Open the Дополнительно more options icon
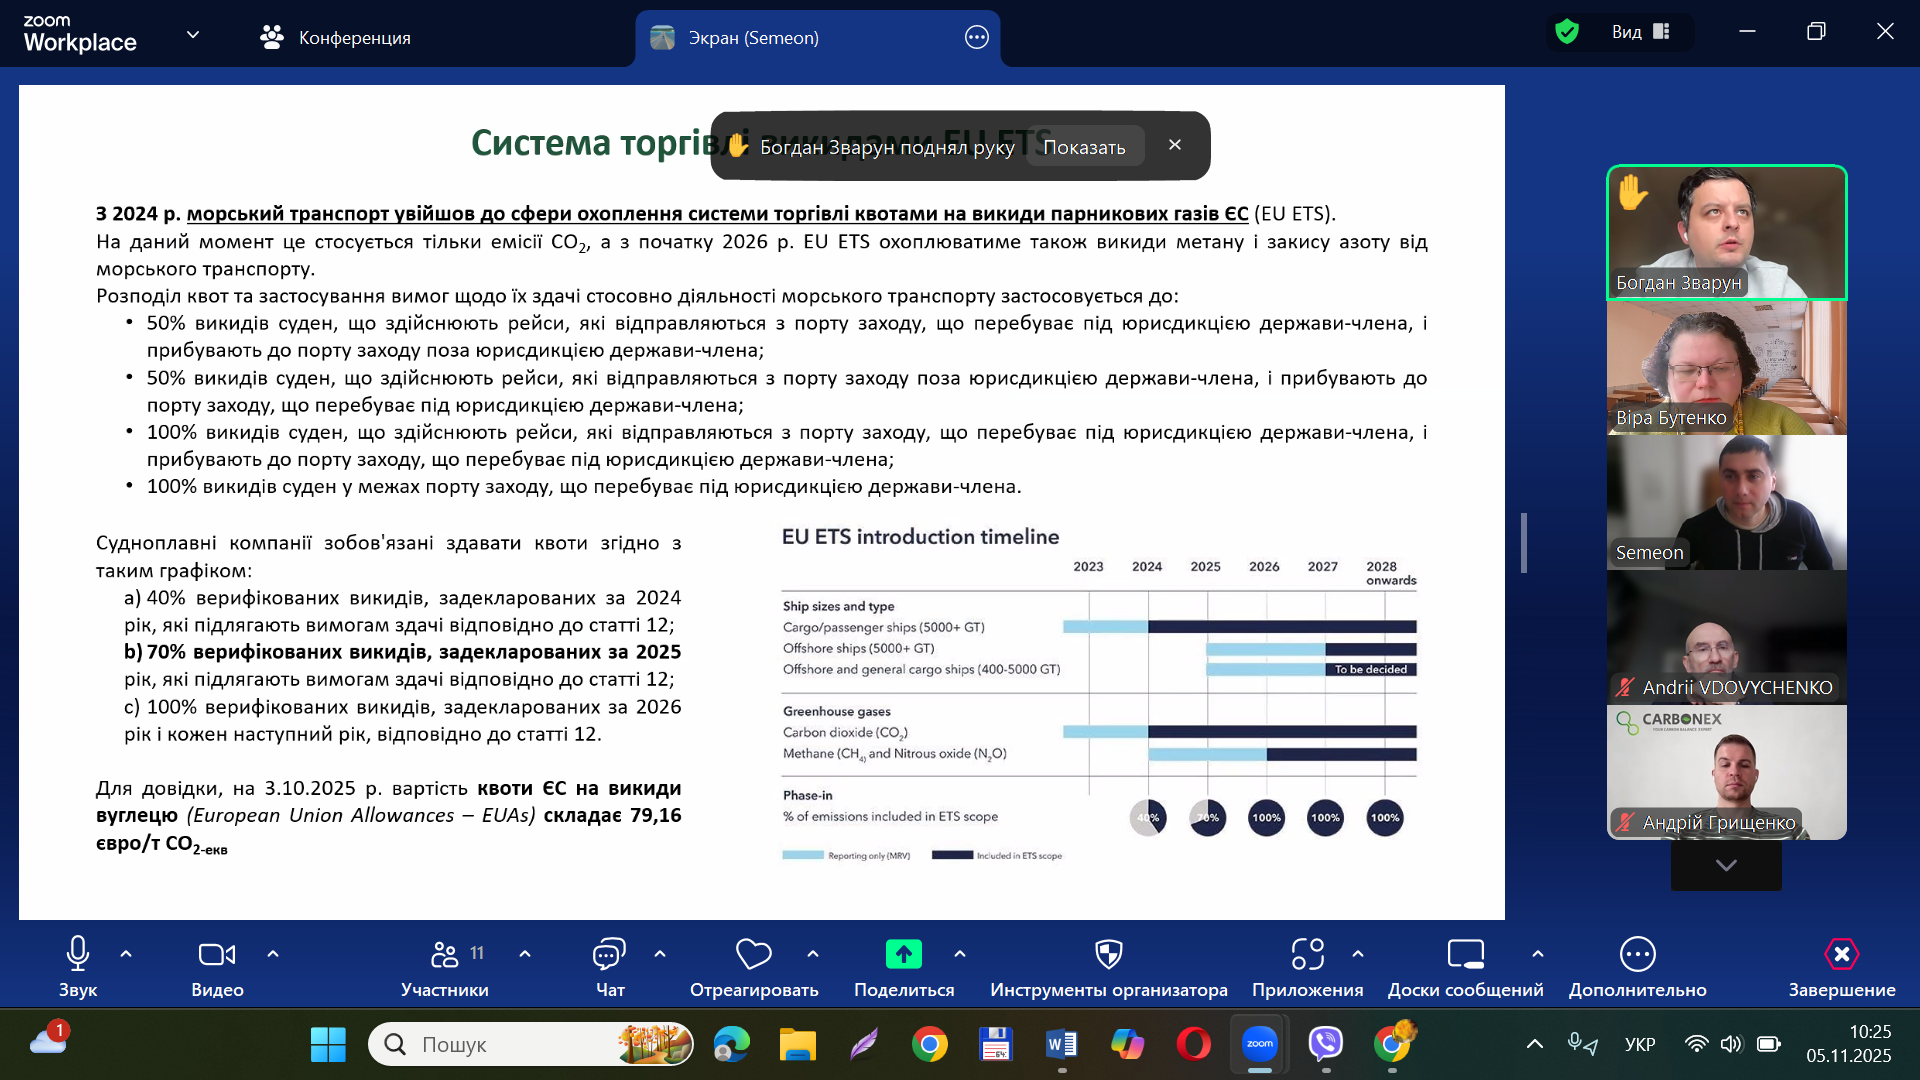The width and height of the screenshot is (1920, 1080). [1637, 955]
